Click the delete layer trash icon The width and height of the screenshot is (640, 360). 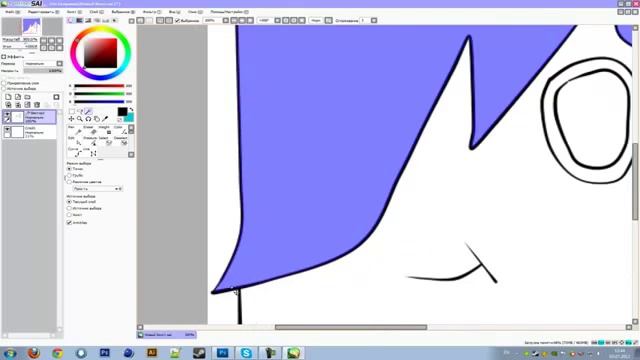click(37, 105)
